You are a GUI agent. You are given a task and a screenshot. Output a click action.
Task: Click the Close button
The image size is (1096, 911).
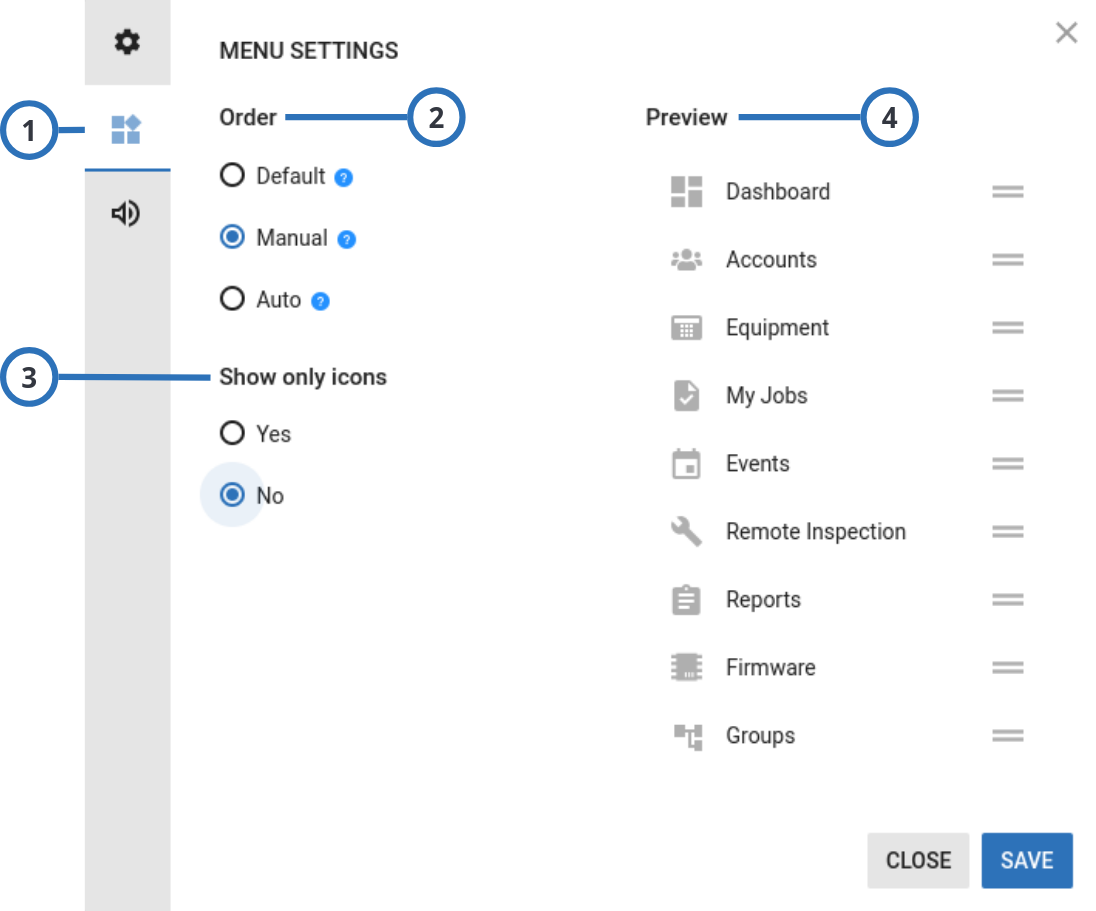tap(917, 860)
